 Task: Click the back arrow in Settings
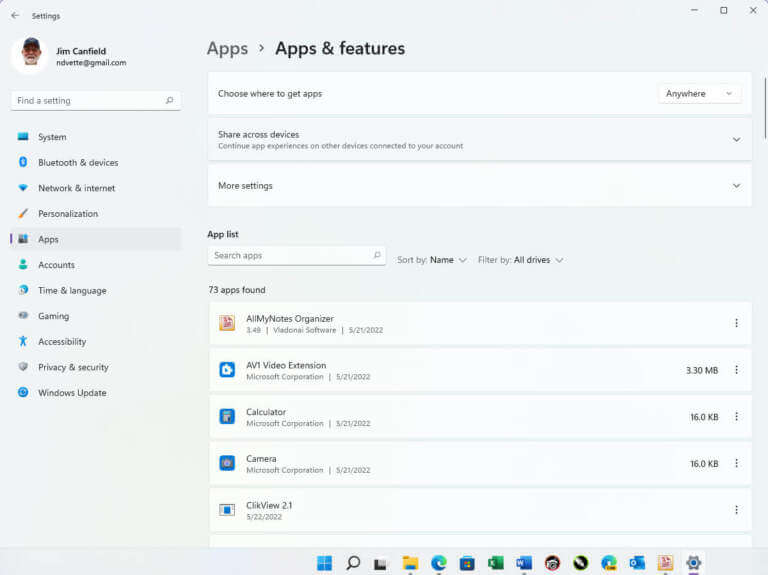(x=15, y=16)
